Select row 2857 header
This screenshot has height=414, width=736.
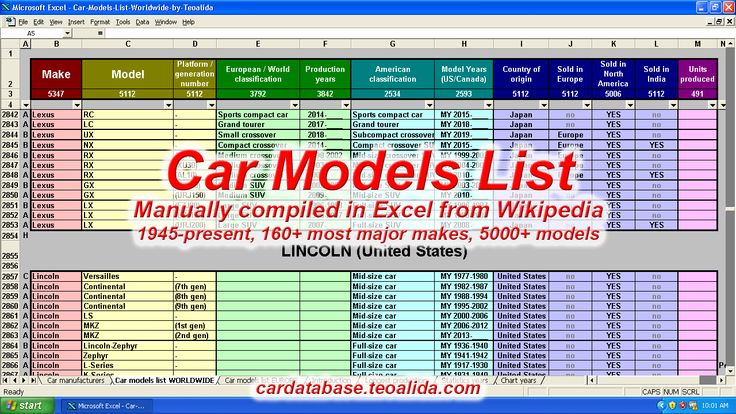click(10, 276)
